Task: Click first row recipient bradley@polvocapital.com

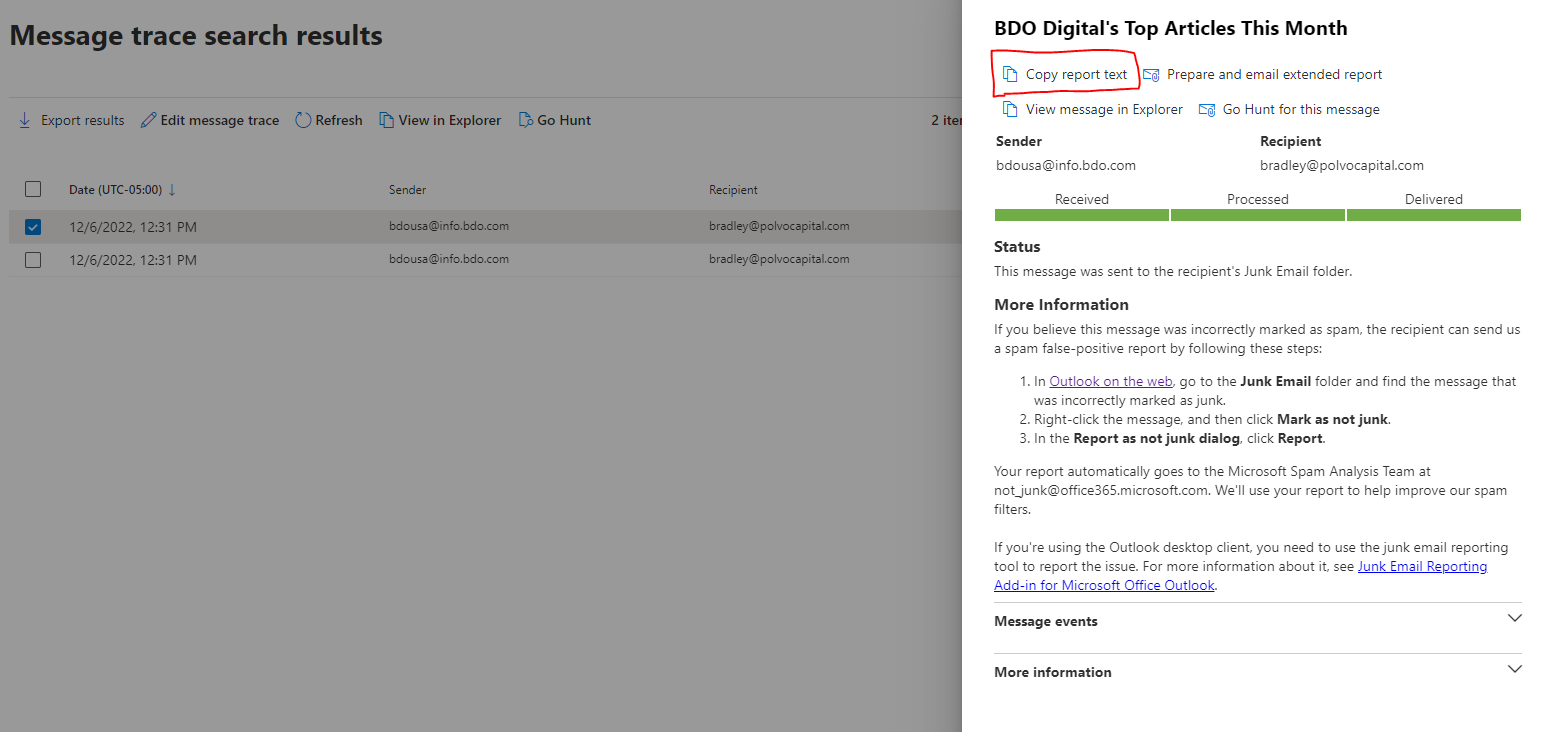Action: tap(779, 226)
